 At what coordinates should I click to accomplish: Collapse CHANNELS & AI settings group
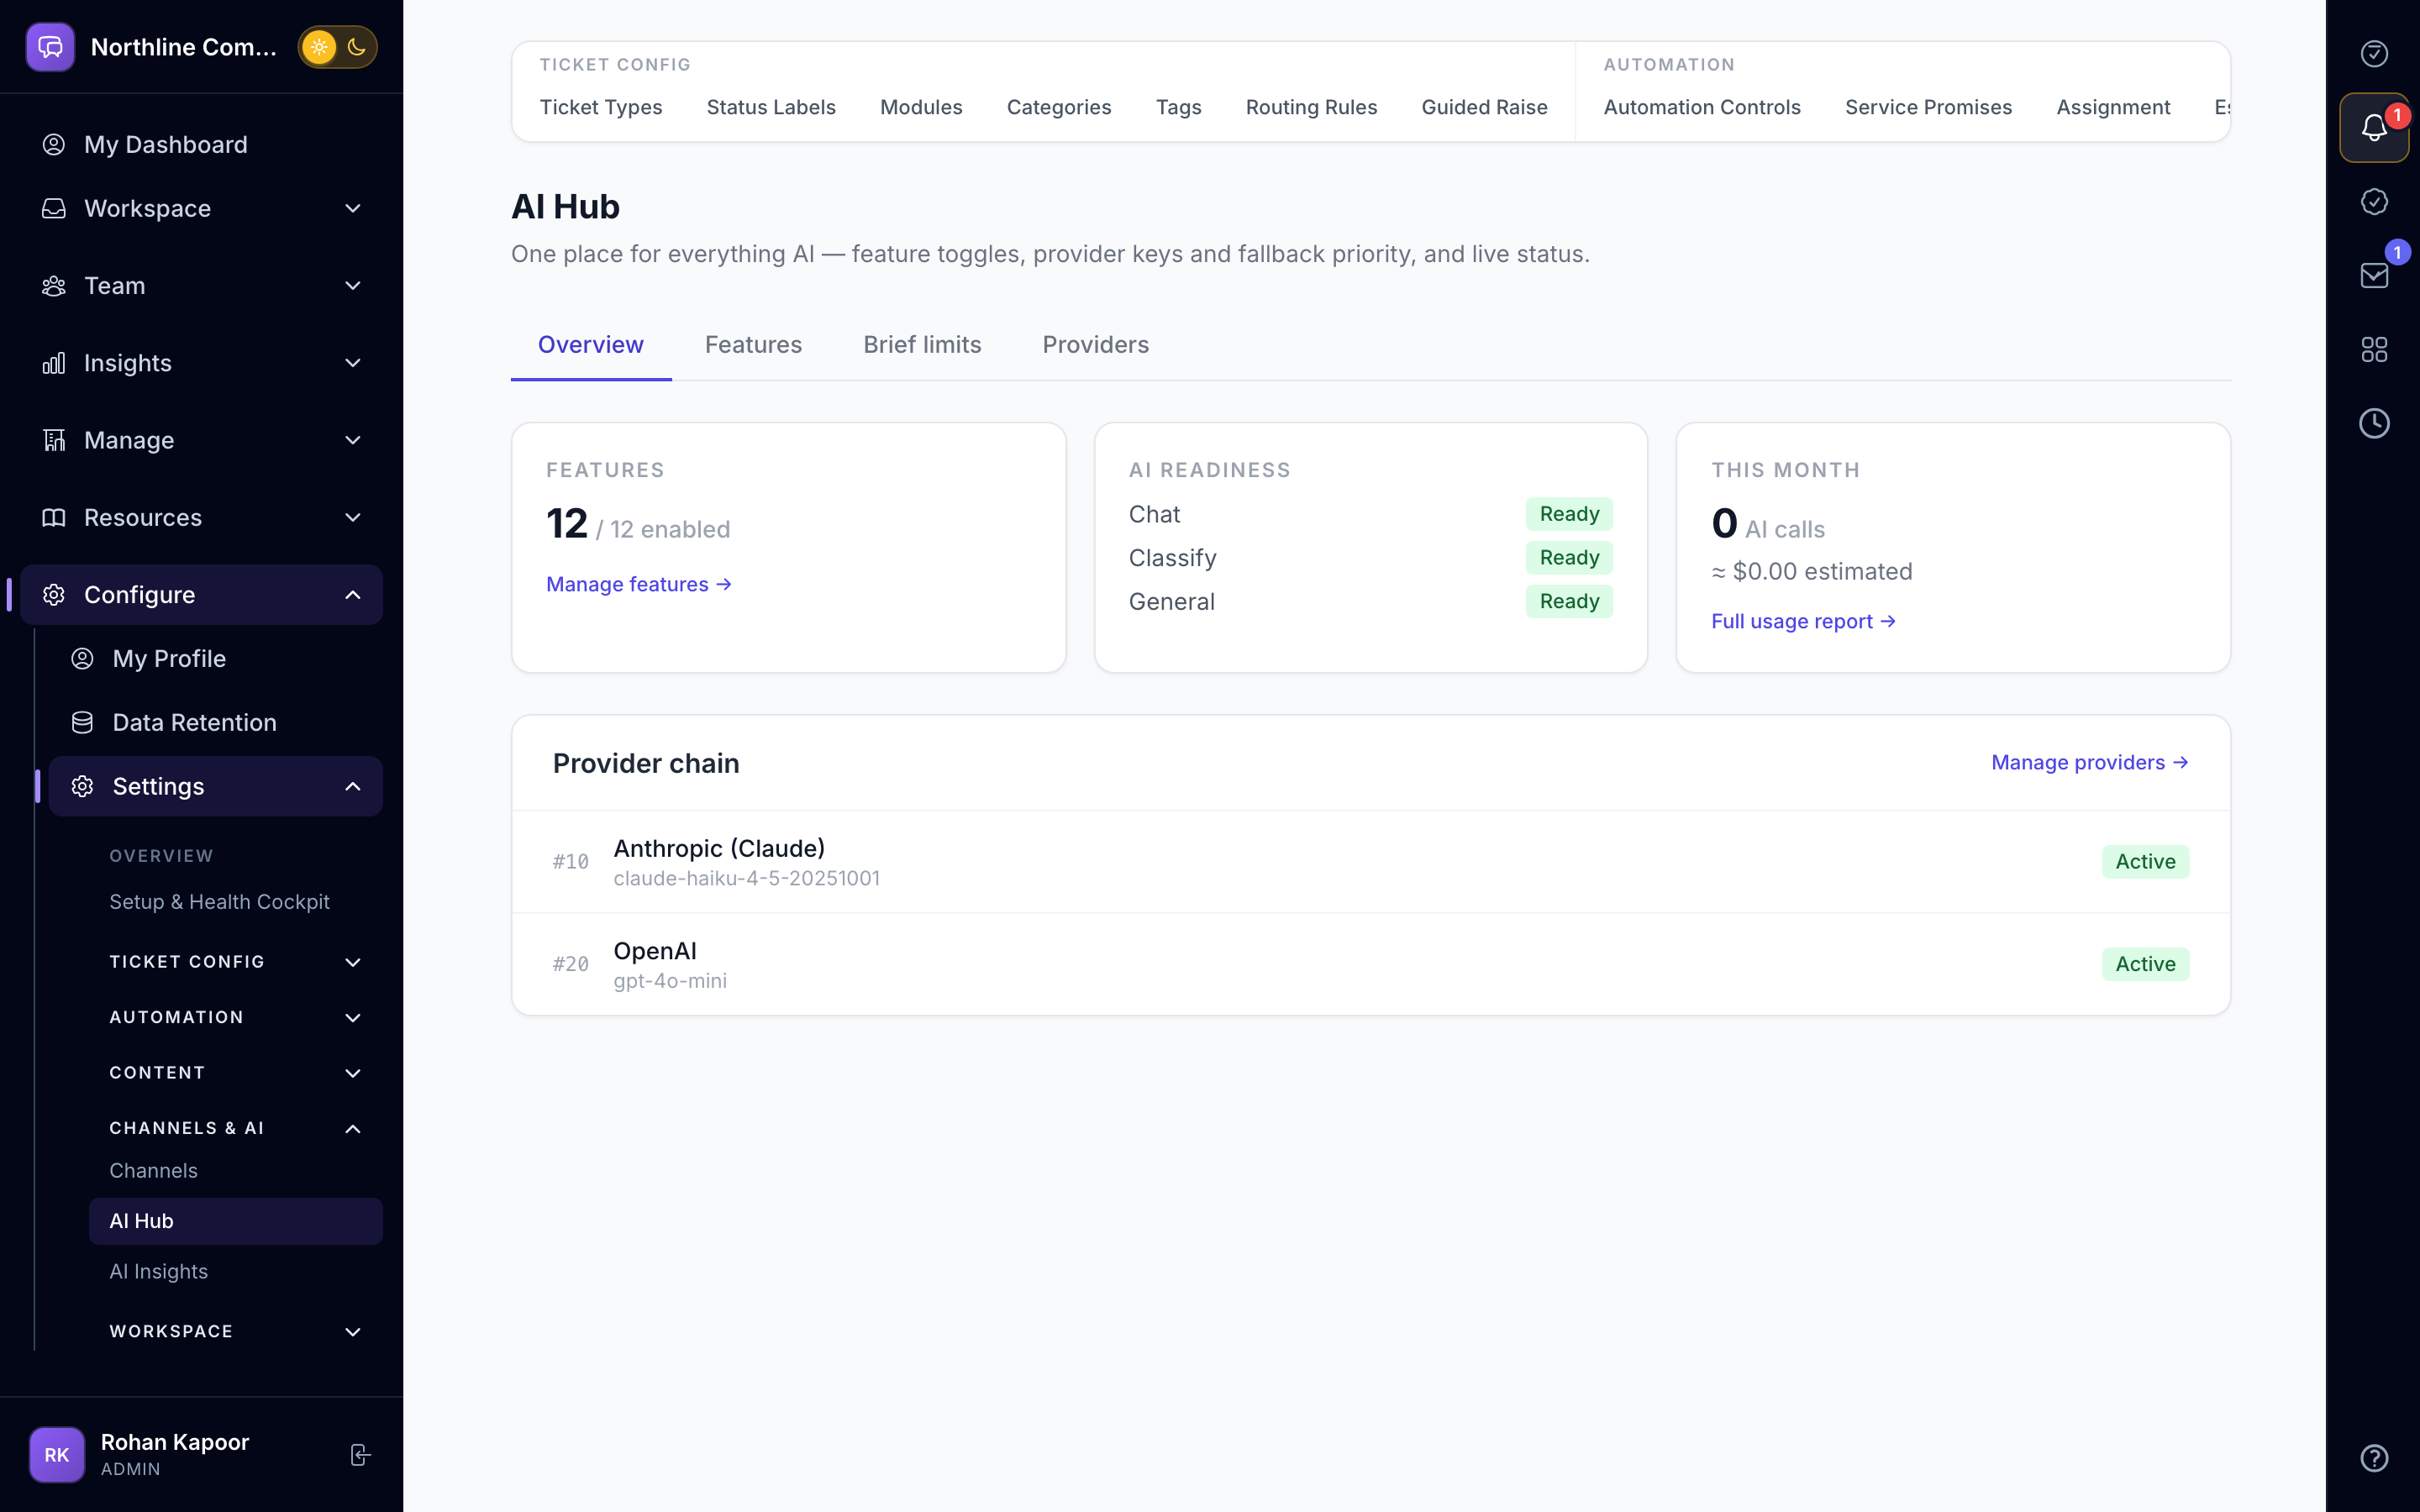coord(236,1128)
